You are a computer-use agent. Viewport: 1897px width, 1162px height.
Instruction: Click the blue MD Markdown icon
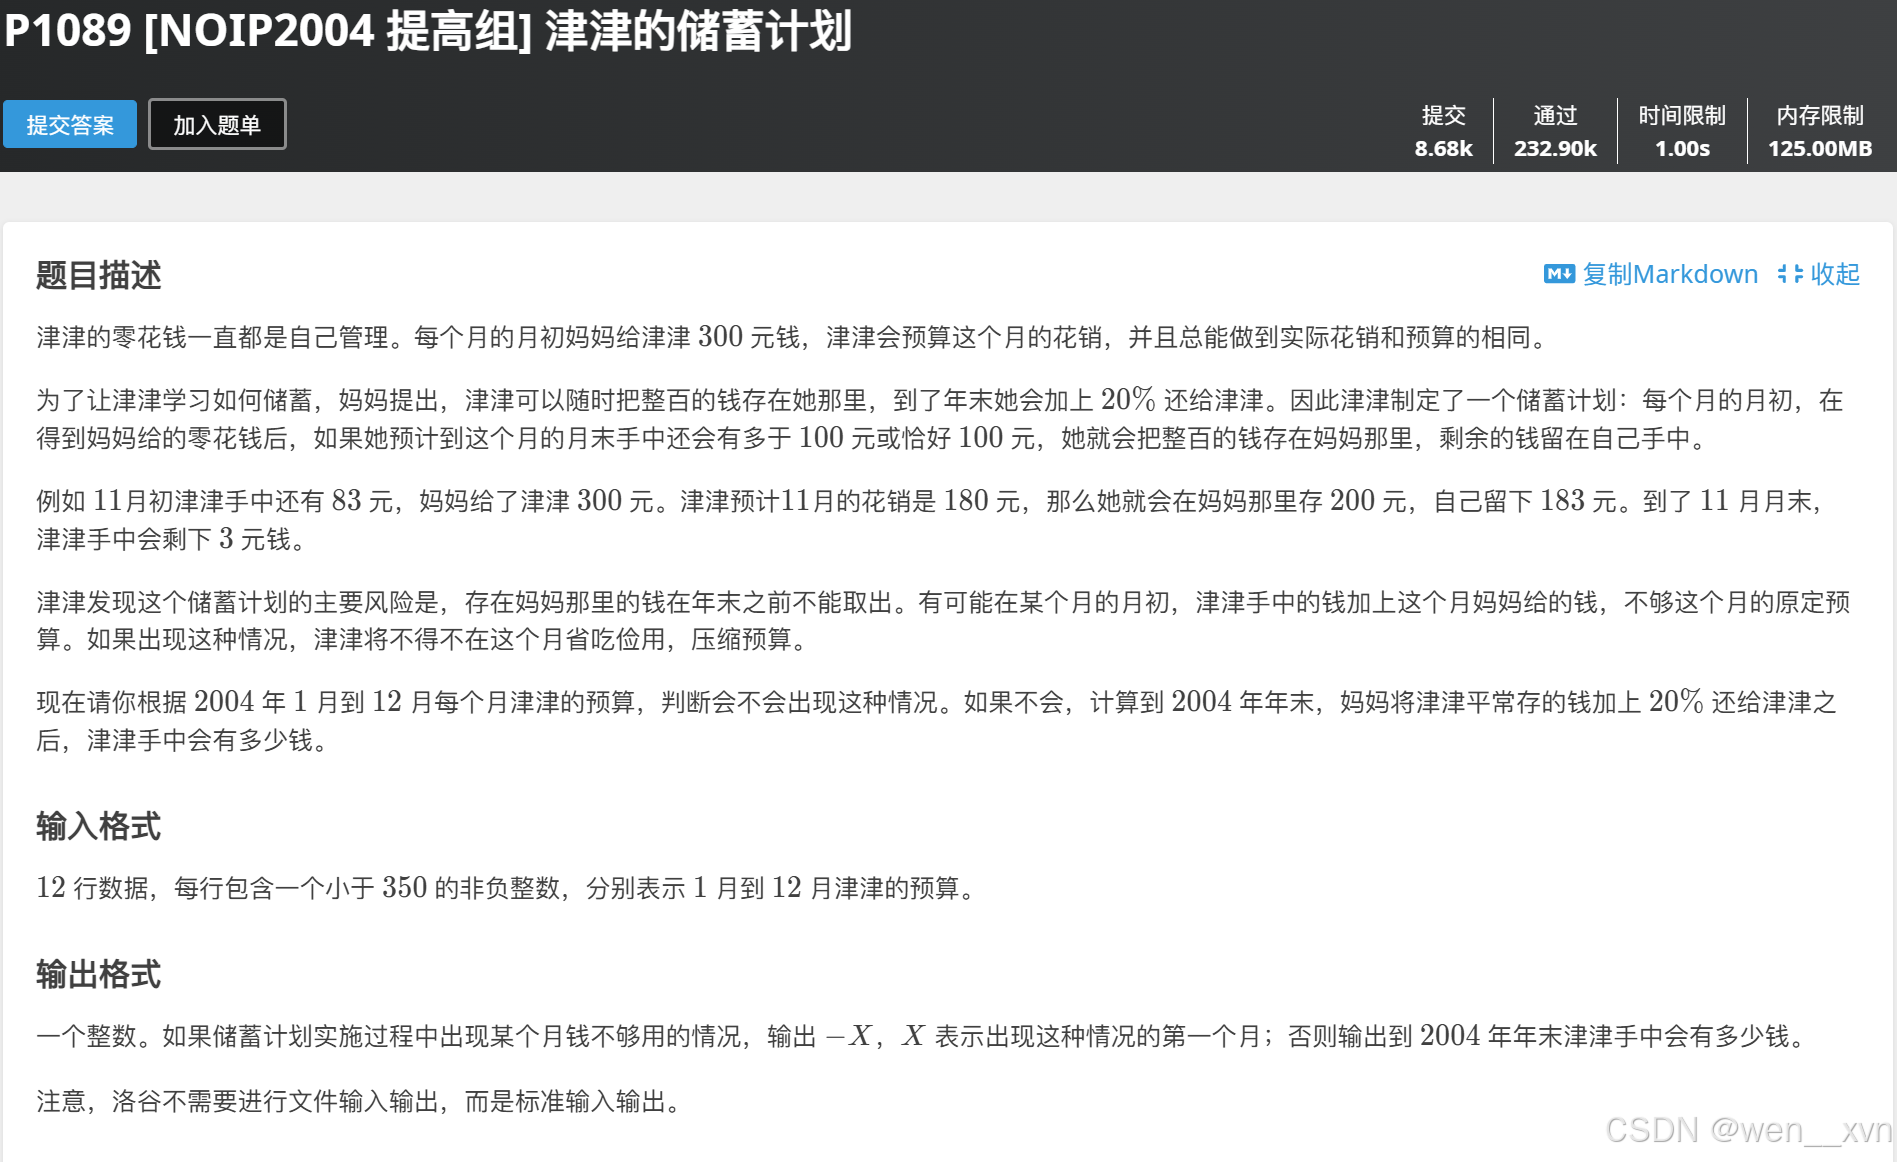1558,274
